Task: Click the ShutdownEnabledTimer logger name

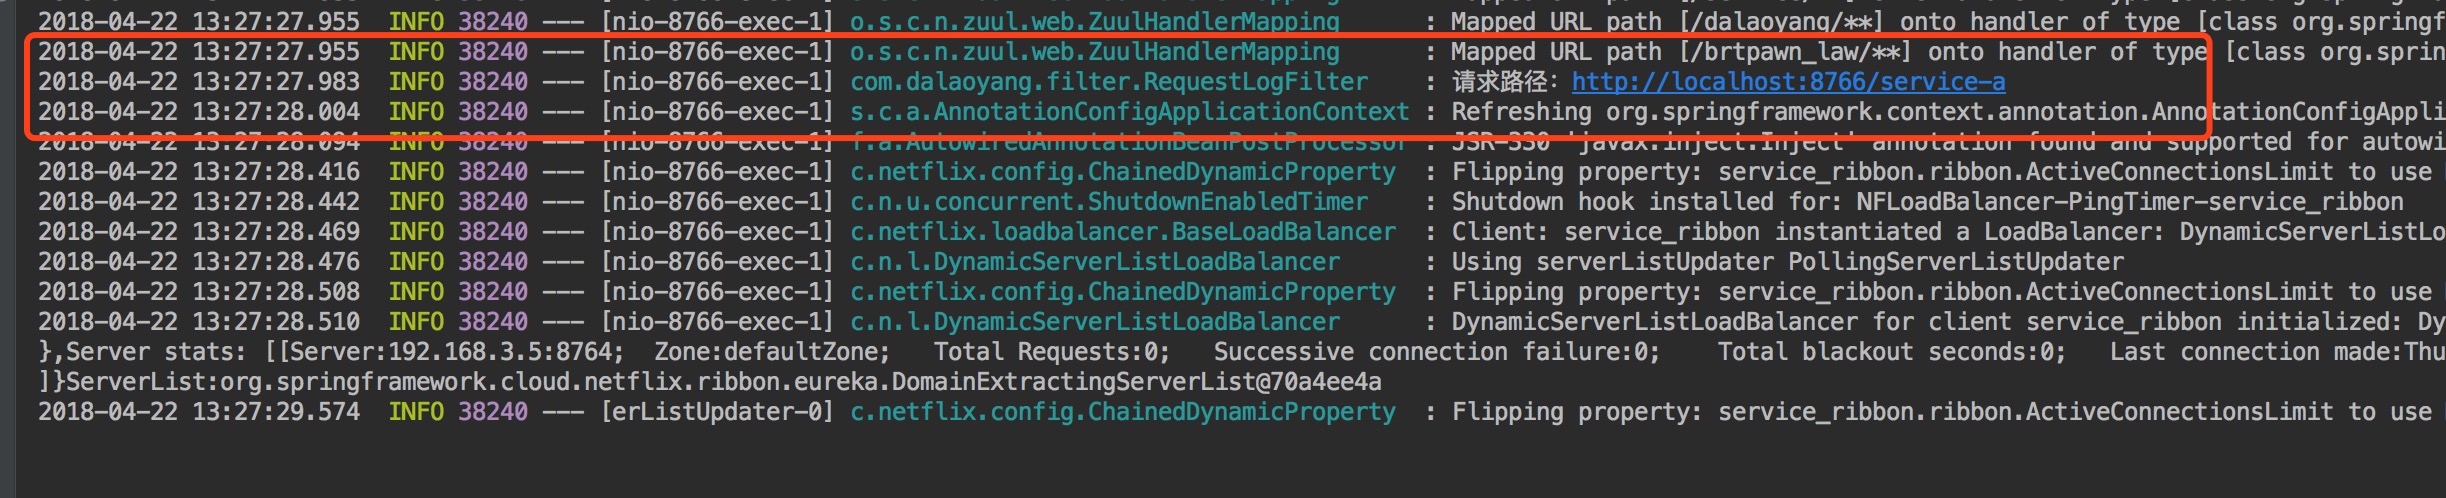Action: point(1109,202)
